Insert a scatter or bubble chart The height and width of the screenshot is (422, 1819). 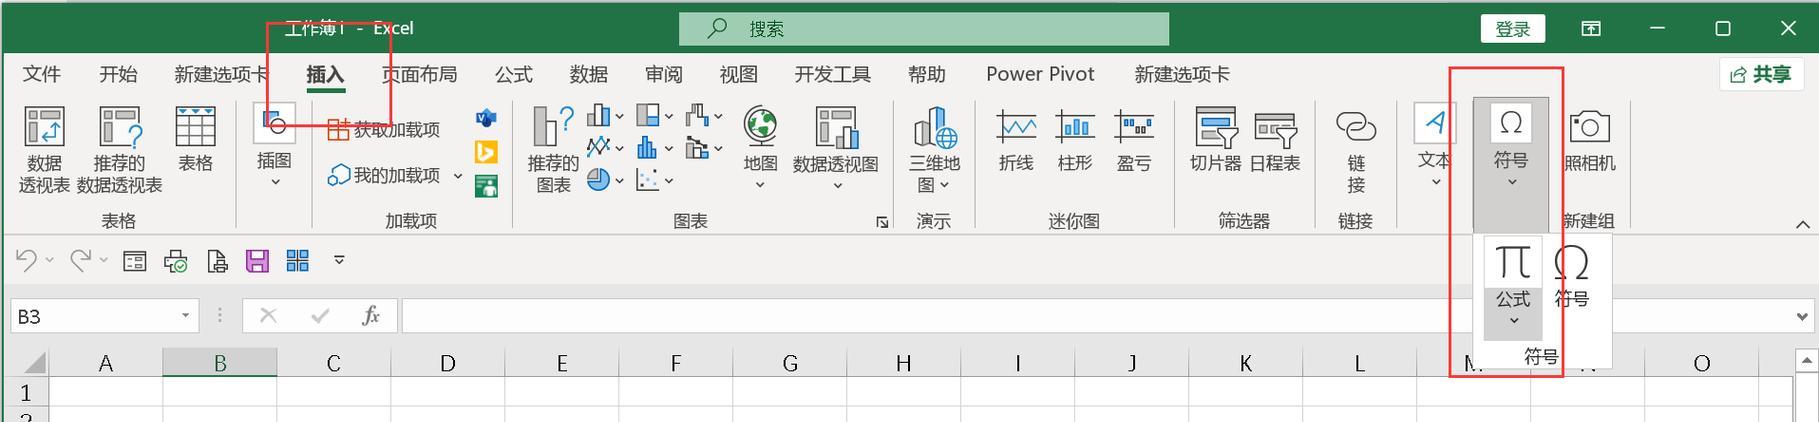coord(655,180)
